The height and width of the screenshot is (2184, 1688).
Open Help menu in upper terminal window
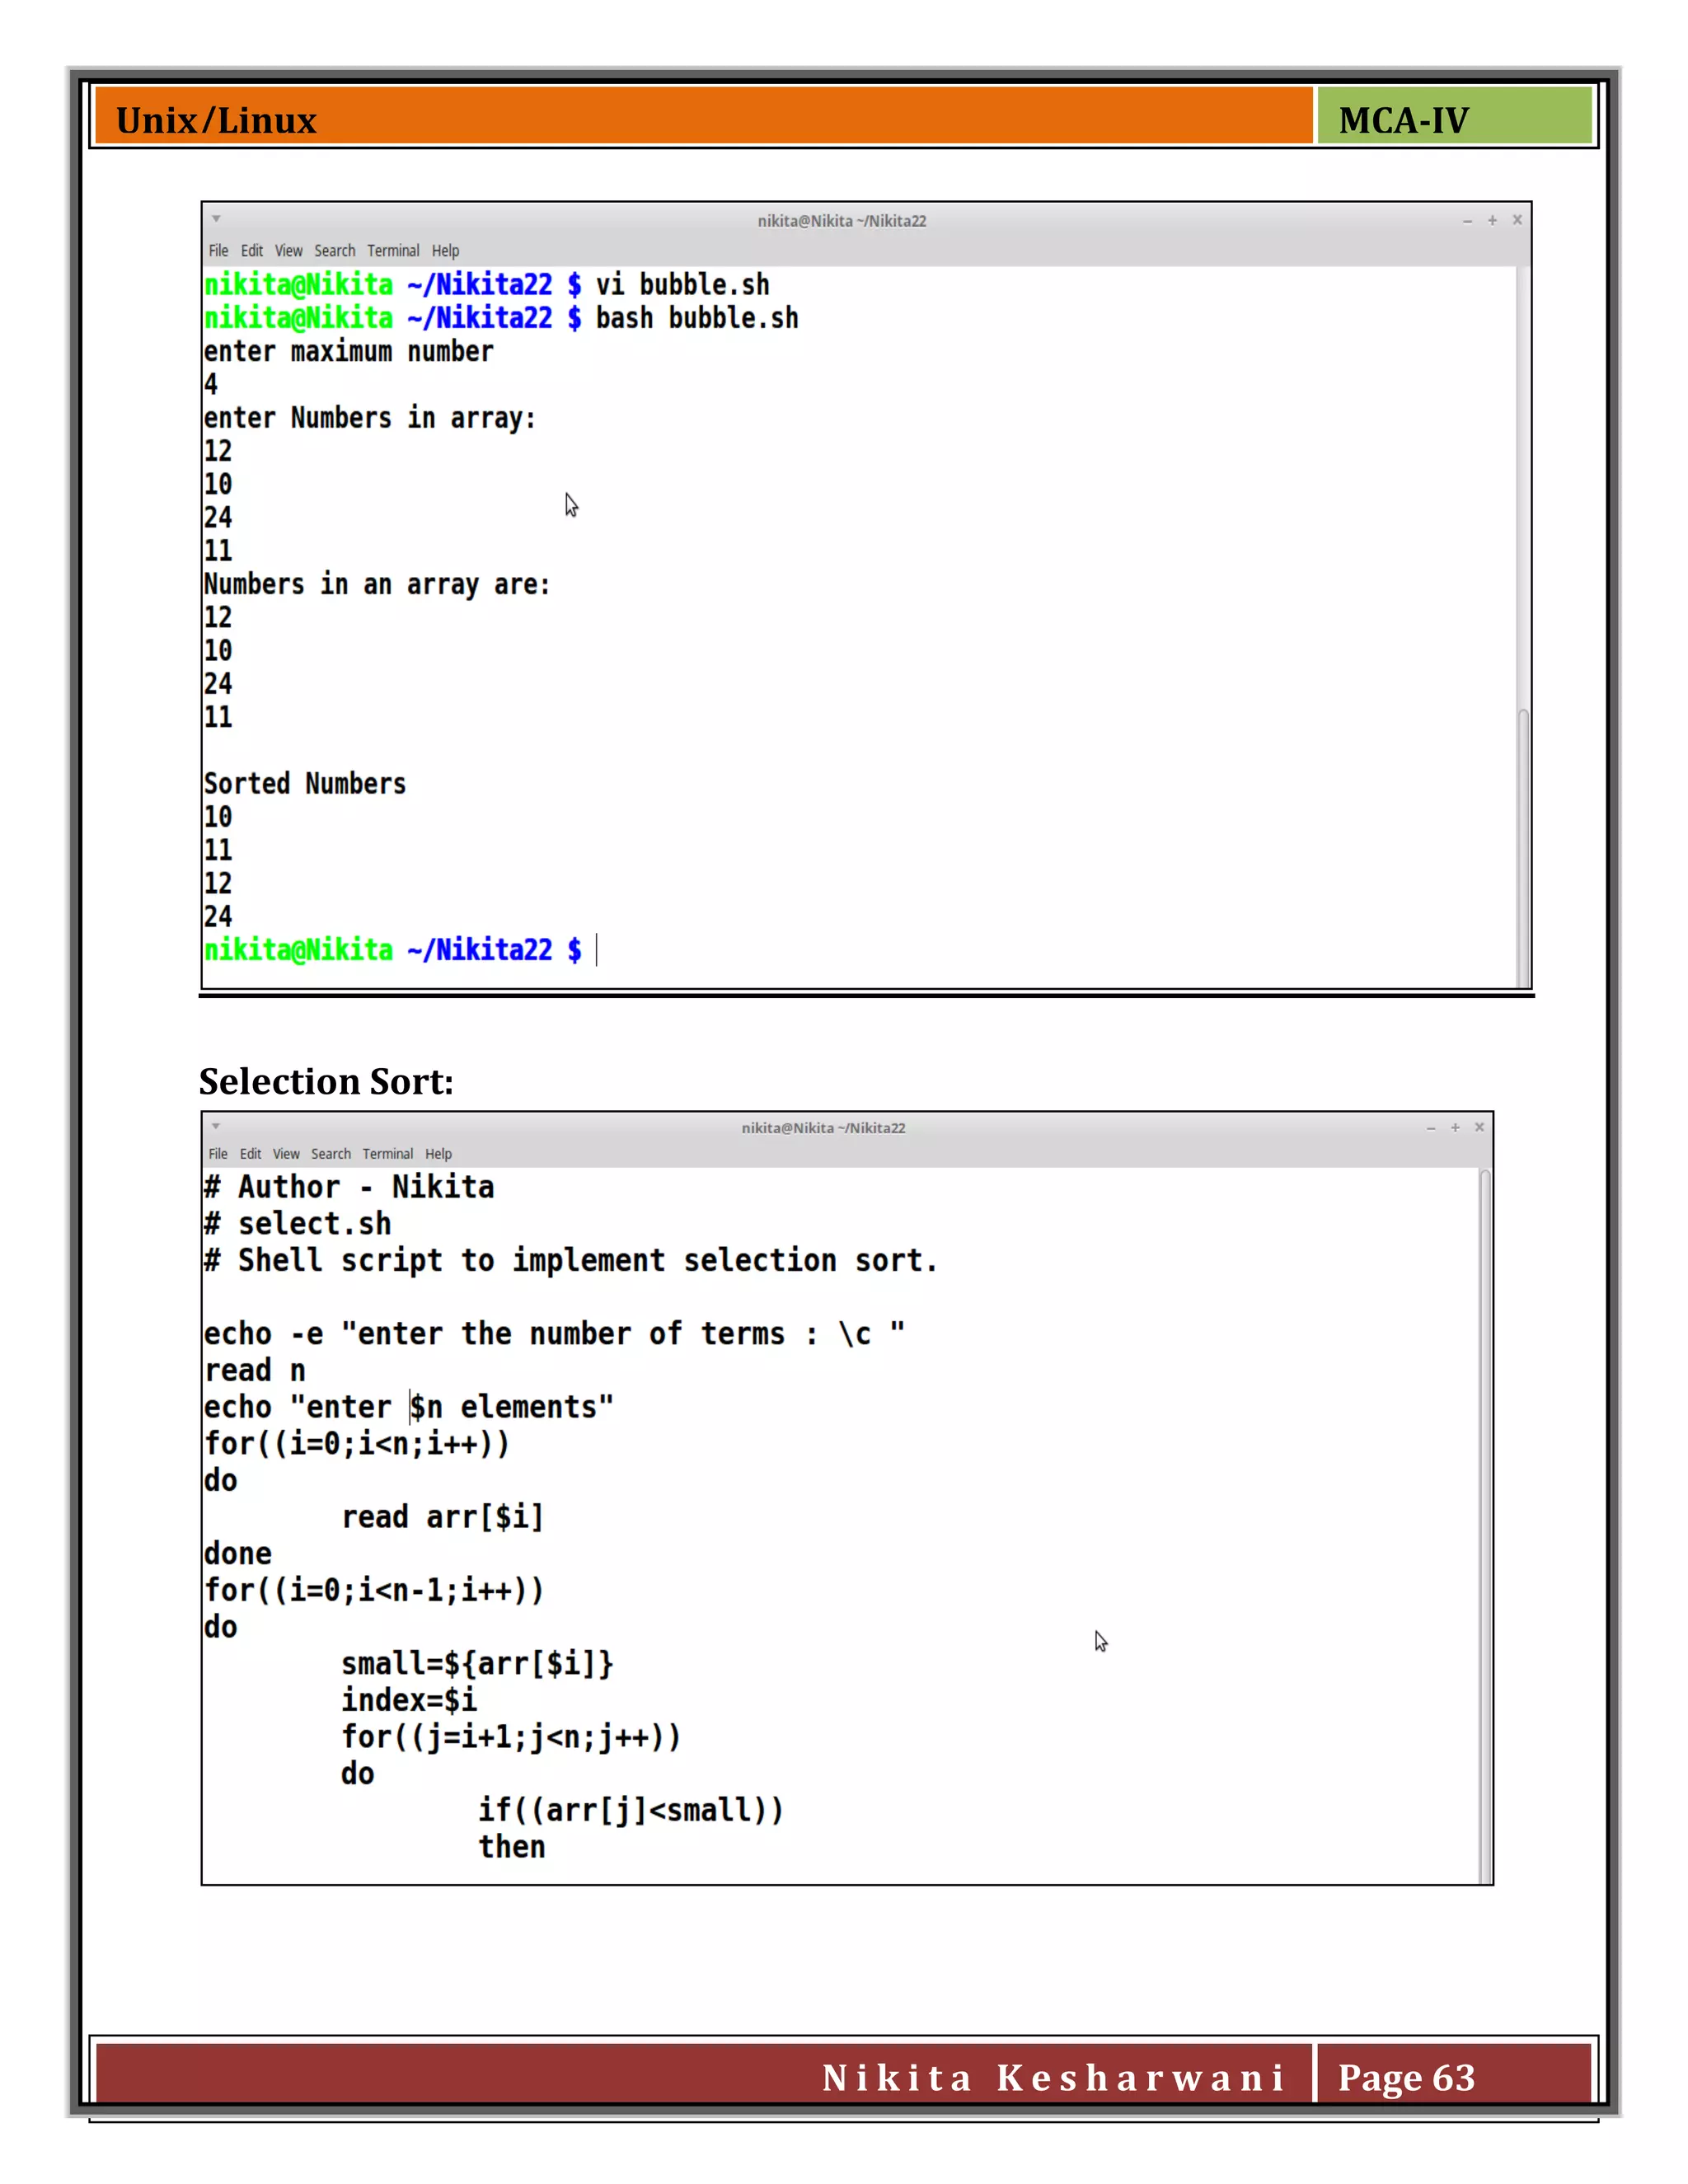click(x=445, y=251)
